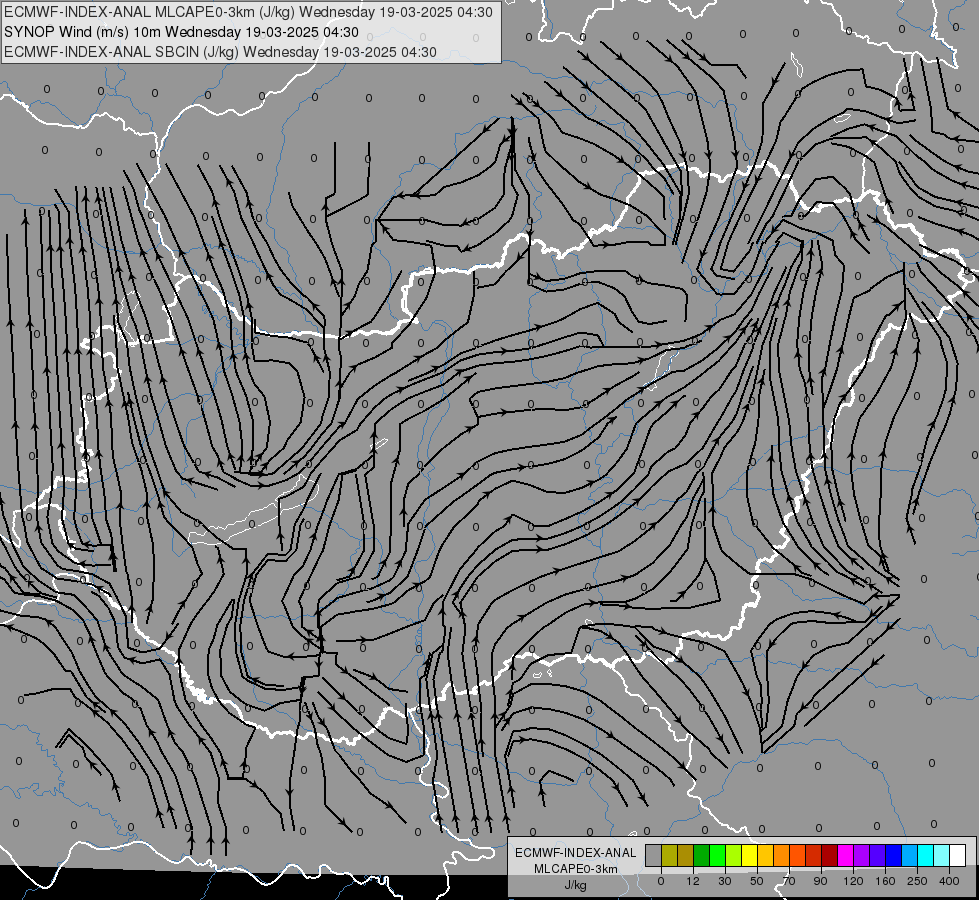Click the legend tick value '400'

pyautogui.click(x=949, y=881)
